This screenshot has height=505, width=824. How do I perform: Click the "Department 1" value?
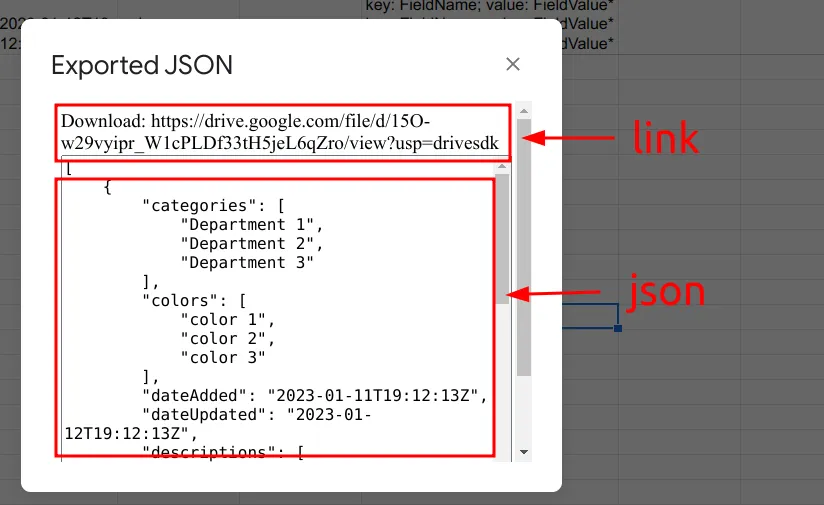tap(247, 224)
